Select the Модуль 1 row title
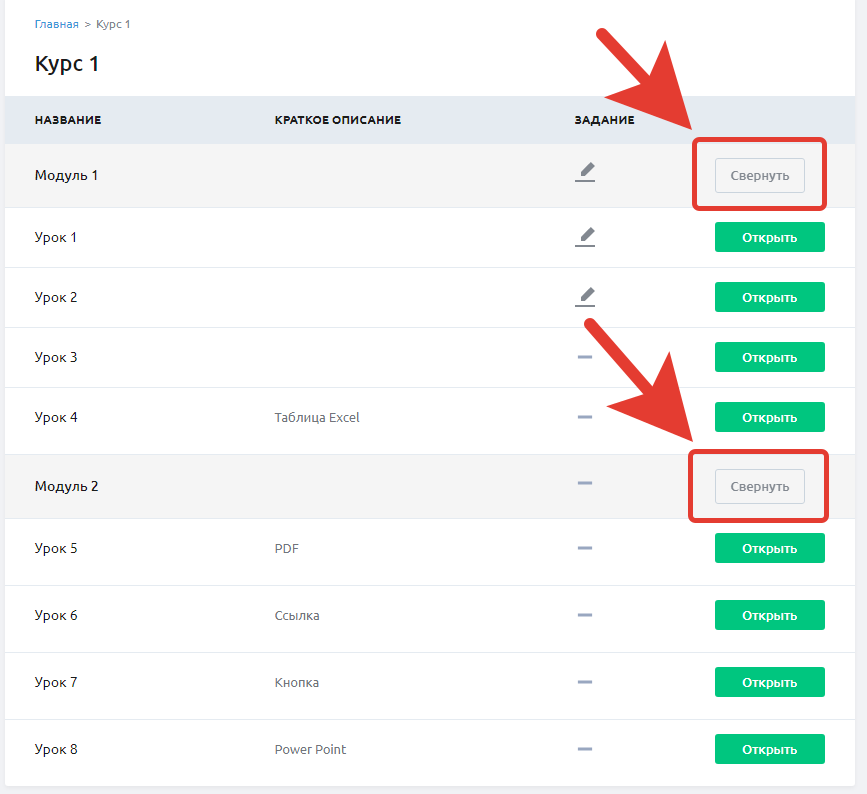867x794 pixels. click(x=66, y=176)
